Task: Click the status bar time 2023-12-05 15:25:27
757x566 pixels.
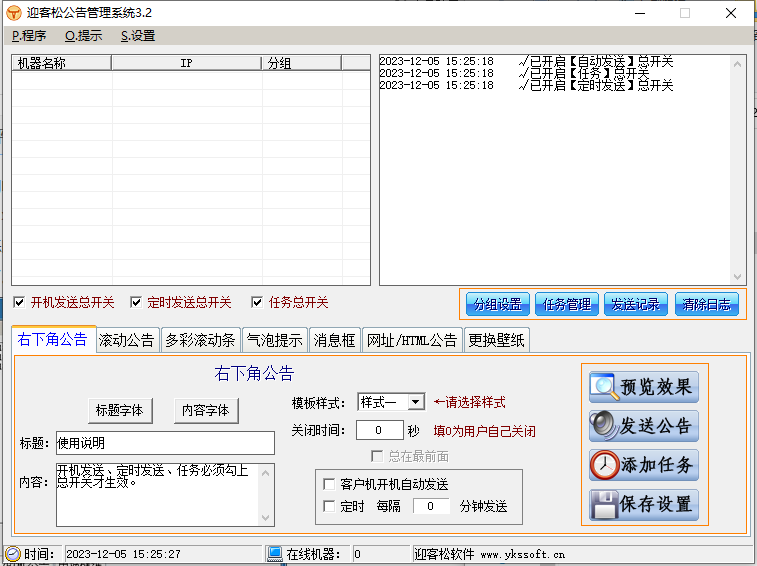Action: click(123, 554)
